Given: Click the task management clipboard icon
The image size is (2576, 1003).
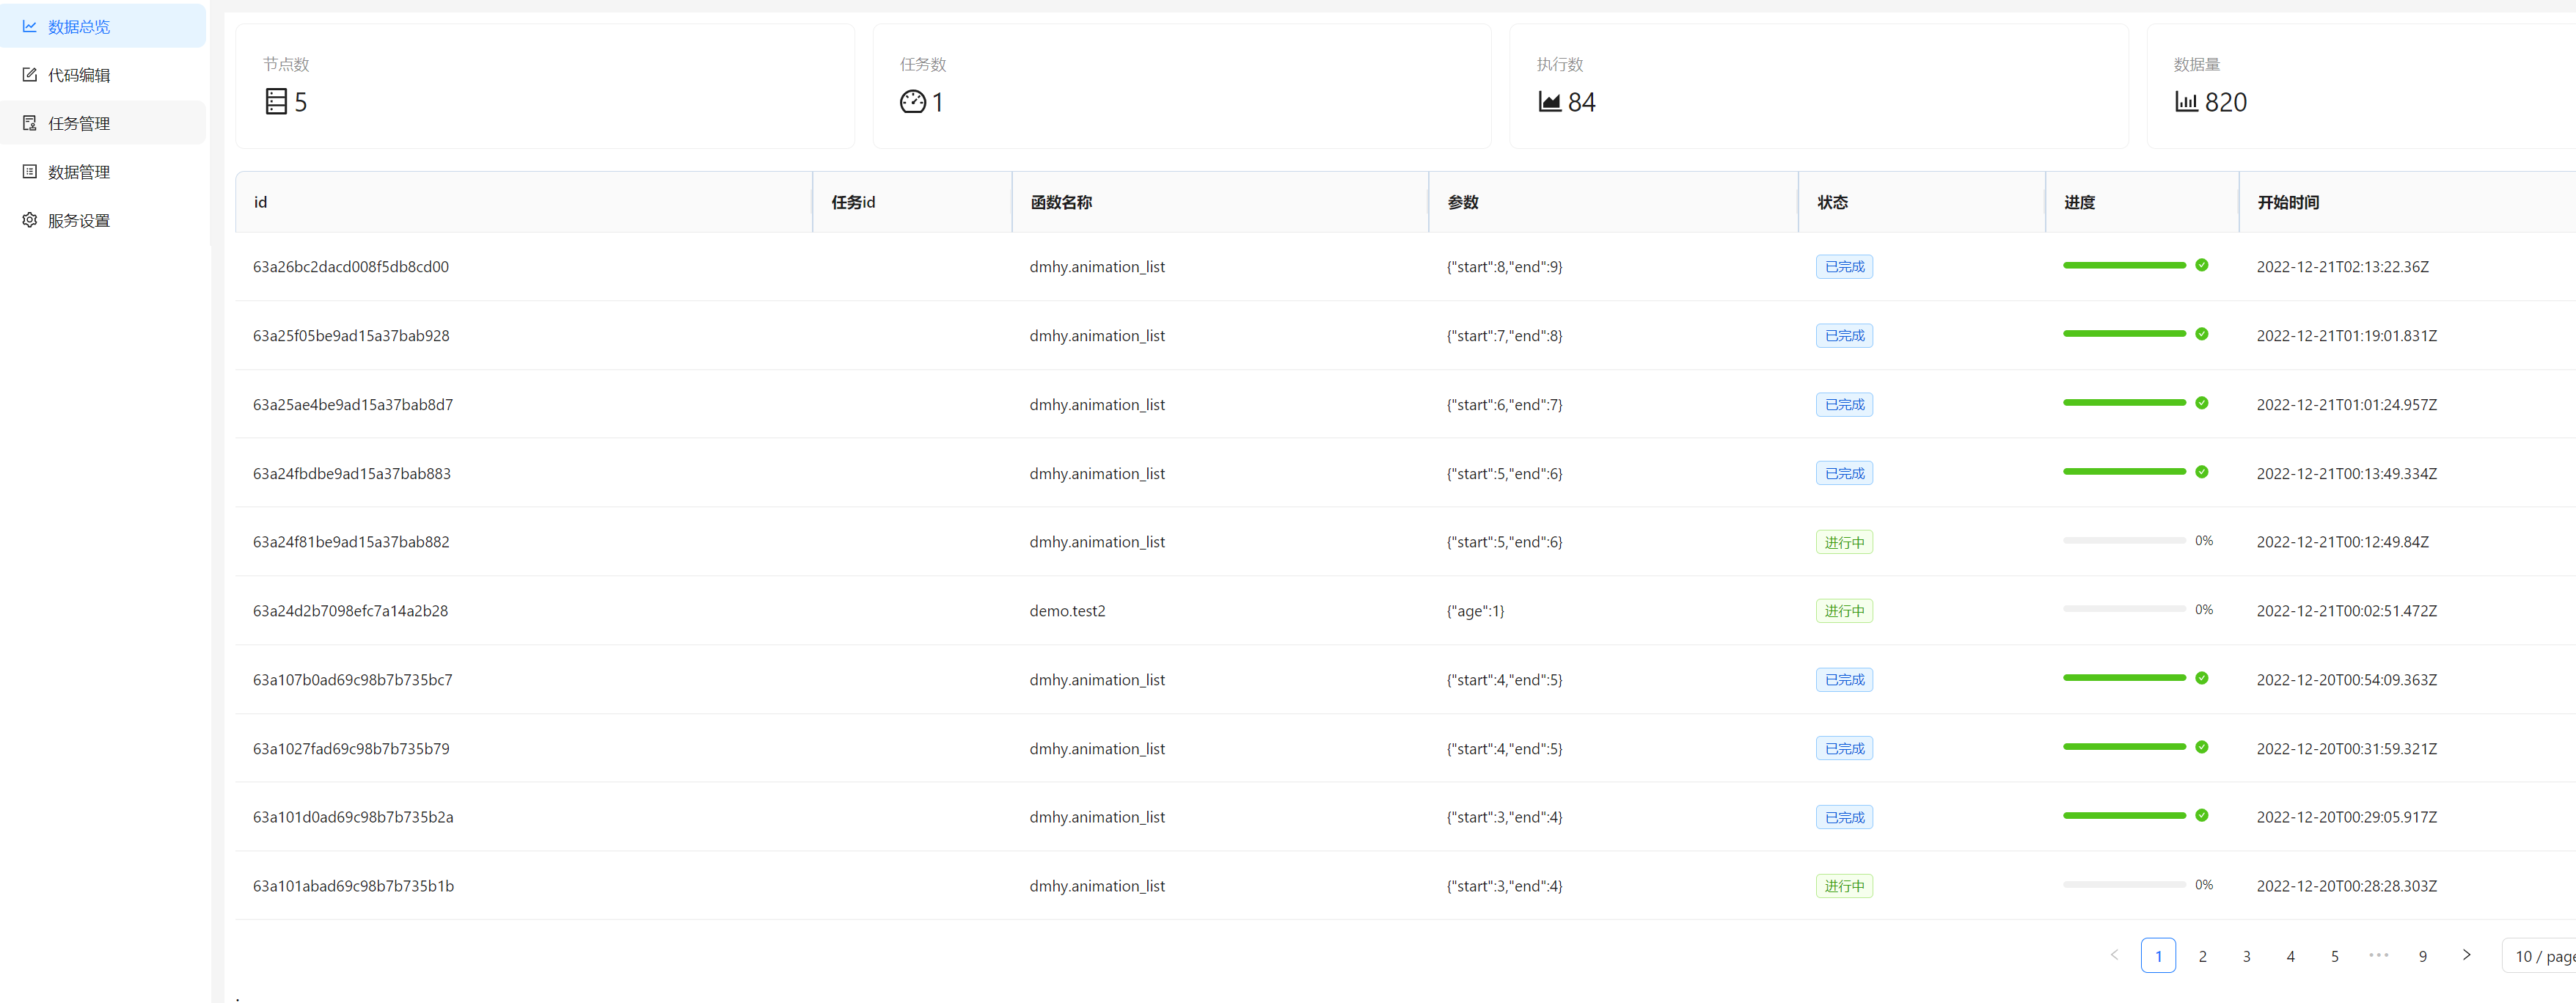Looking at the screenshot, I should (x=30, y=123).
